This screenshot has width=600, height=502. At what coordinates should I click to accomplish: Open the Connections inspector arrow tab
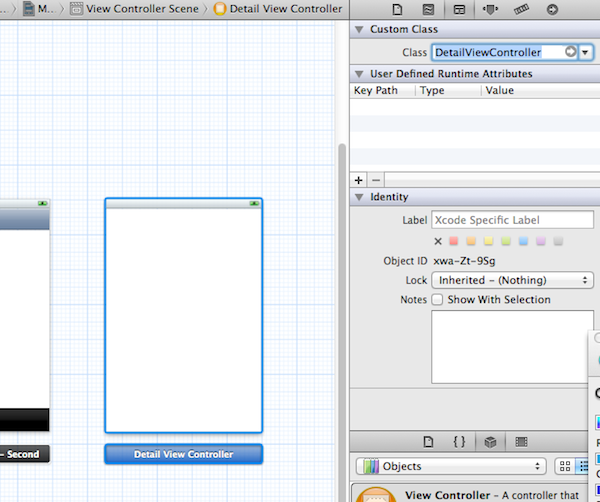[x=552, y=9]
